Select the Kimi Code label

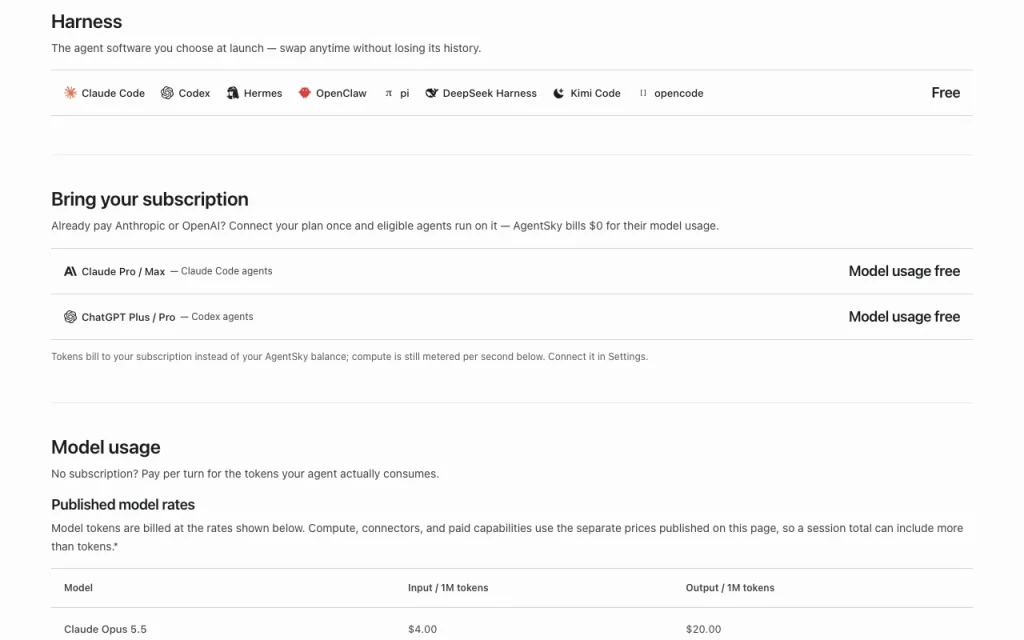[x=596, y=93]
